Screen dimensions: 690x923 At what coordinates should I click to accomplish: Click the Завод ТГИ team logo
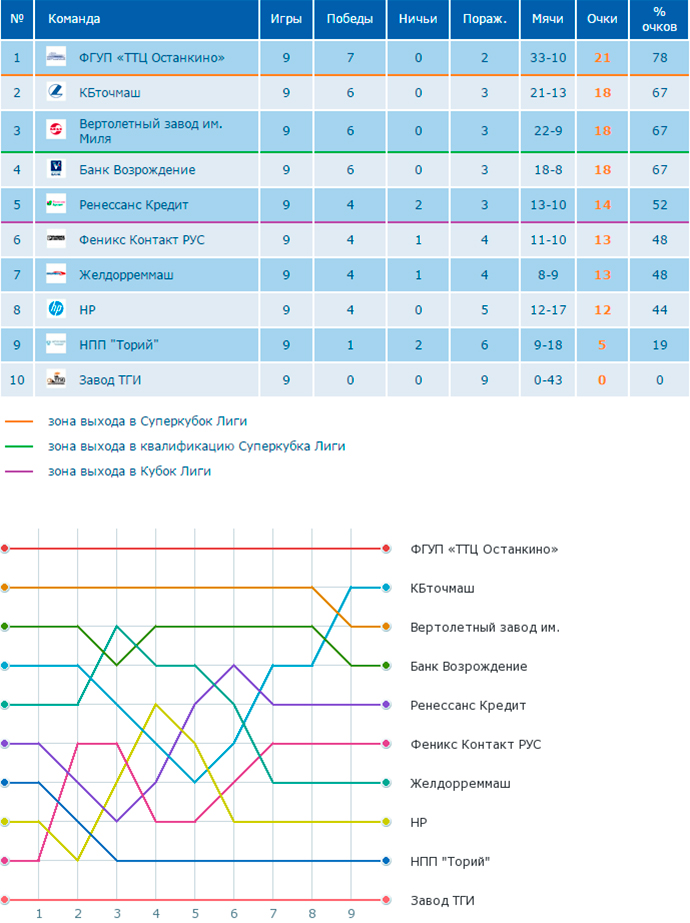pyautogui.click(x=56, y=380)
